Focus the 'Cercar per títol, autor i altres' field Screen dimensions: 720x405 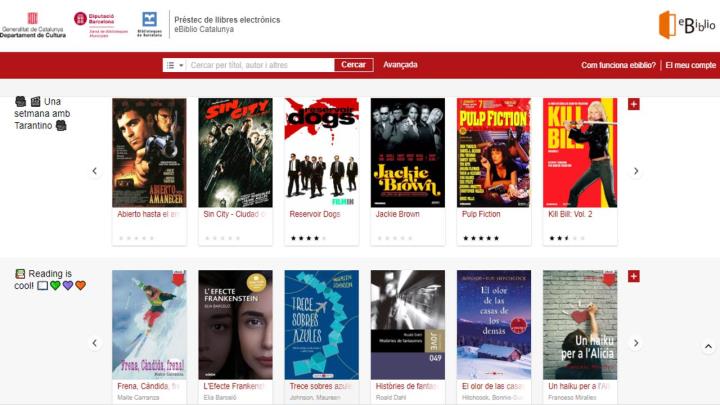[x=260, y=65]
